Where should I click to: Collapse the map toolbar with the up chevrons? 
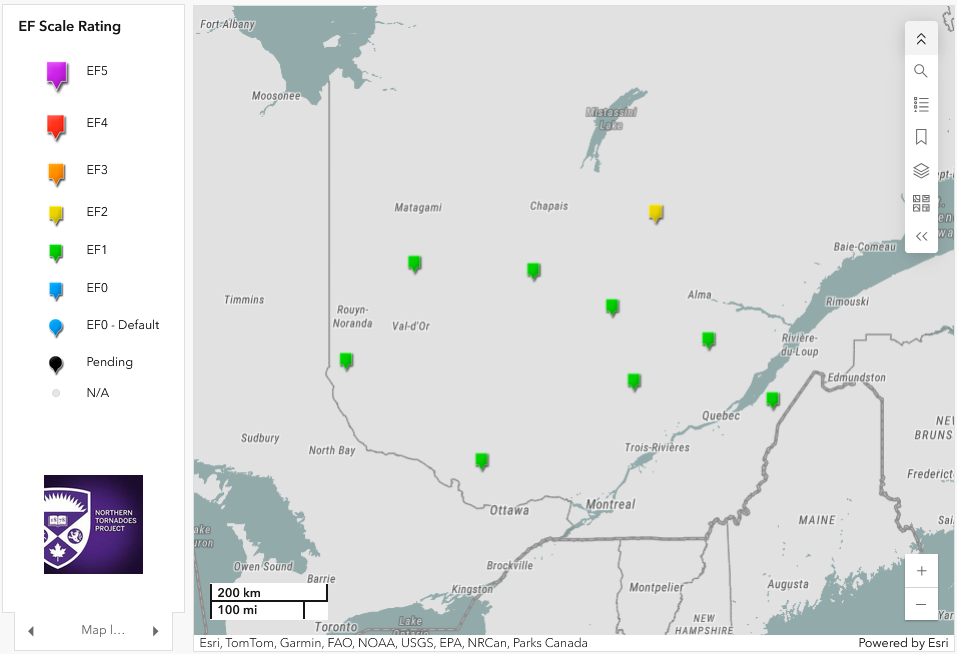coord(921,39)
